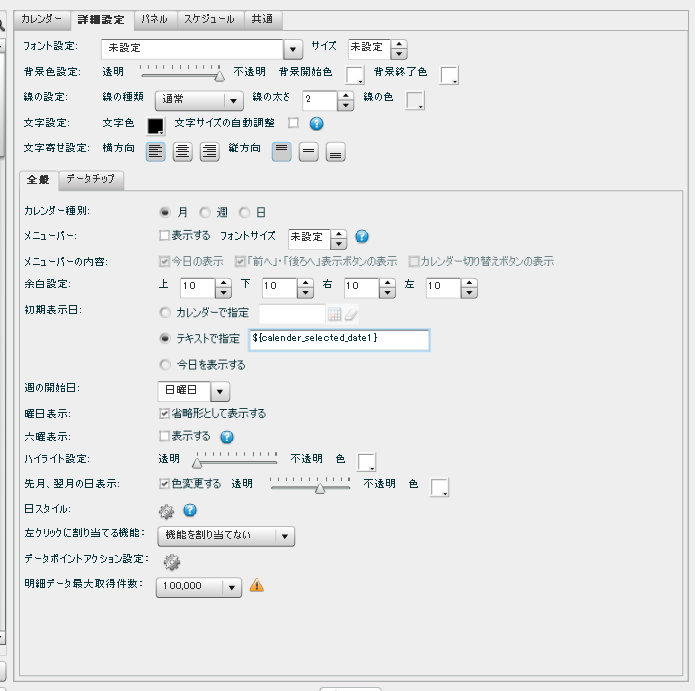This screenshot has height=691, width=695.
Task: Increase メニューバー フォントサイズ stepper
Action: pyautogui.click(x=339, y=234)
